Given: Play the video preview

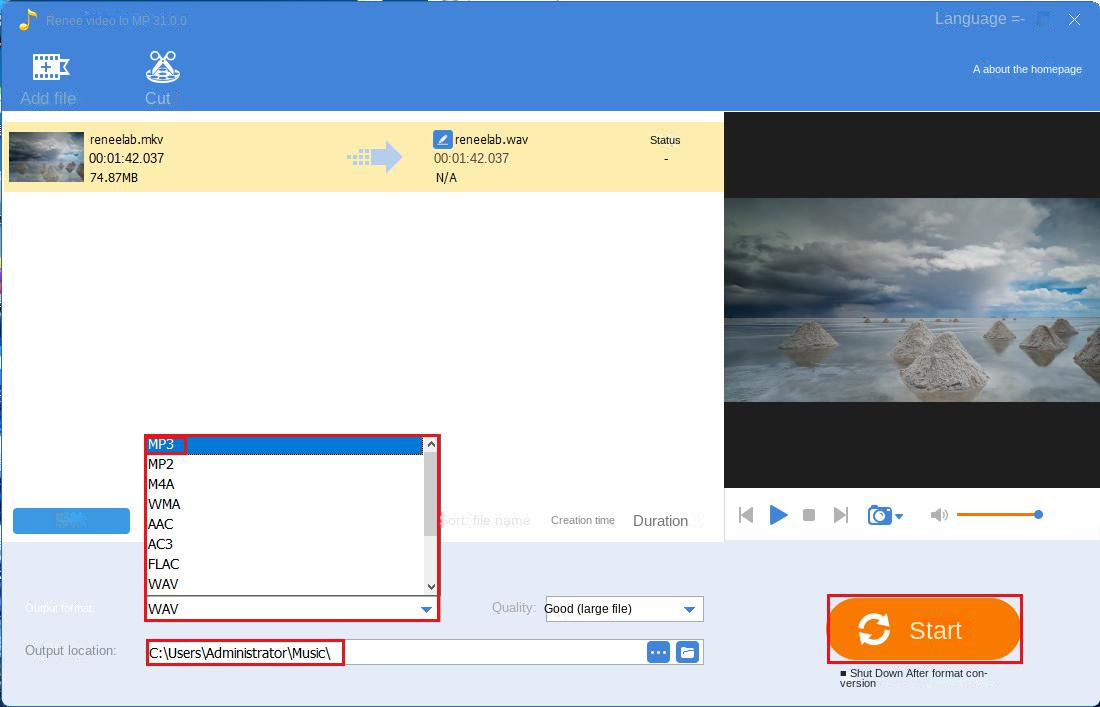Looking at the screenshot, I should click(778, 515).
